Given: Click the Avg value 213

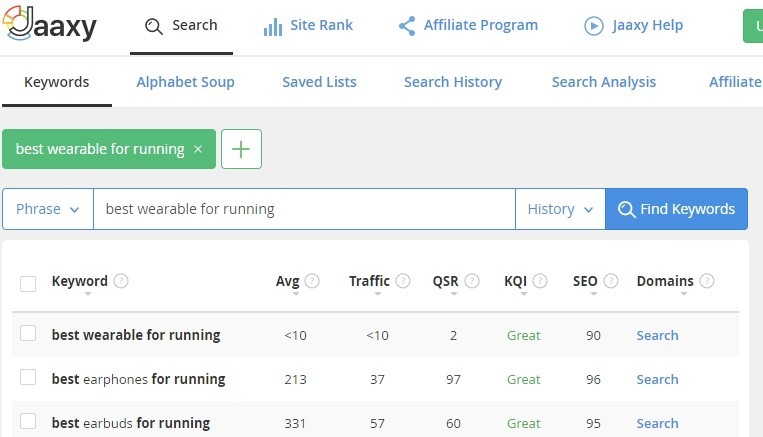Looking at the screenshot, I should (295, 379).
